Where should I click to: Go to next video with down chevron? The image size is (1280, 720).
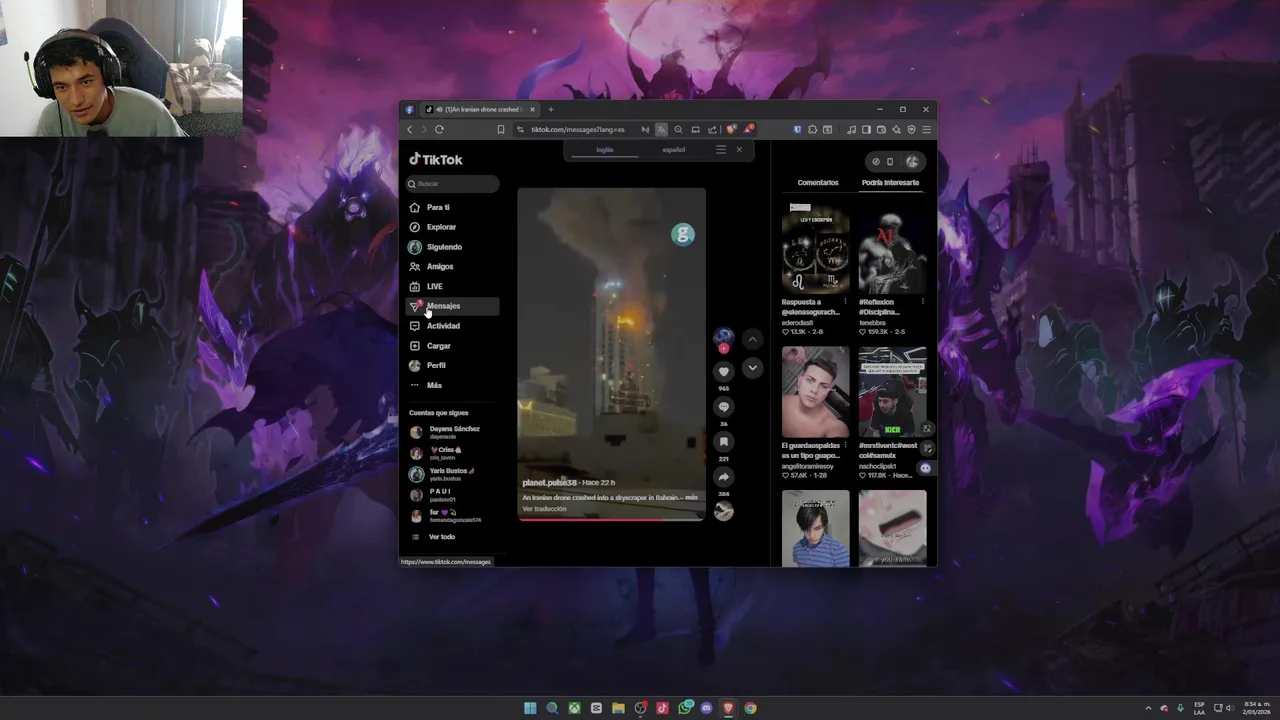pos(753,368)
